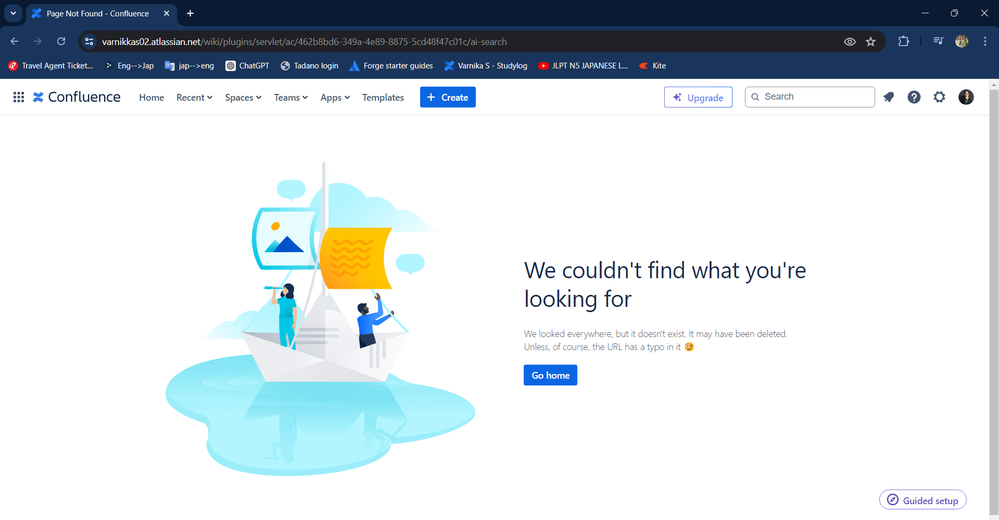Click the Confluence logo

coord(76,97)
